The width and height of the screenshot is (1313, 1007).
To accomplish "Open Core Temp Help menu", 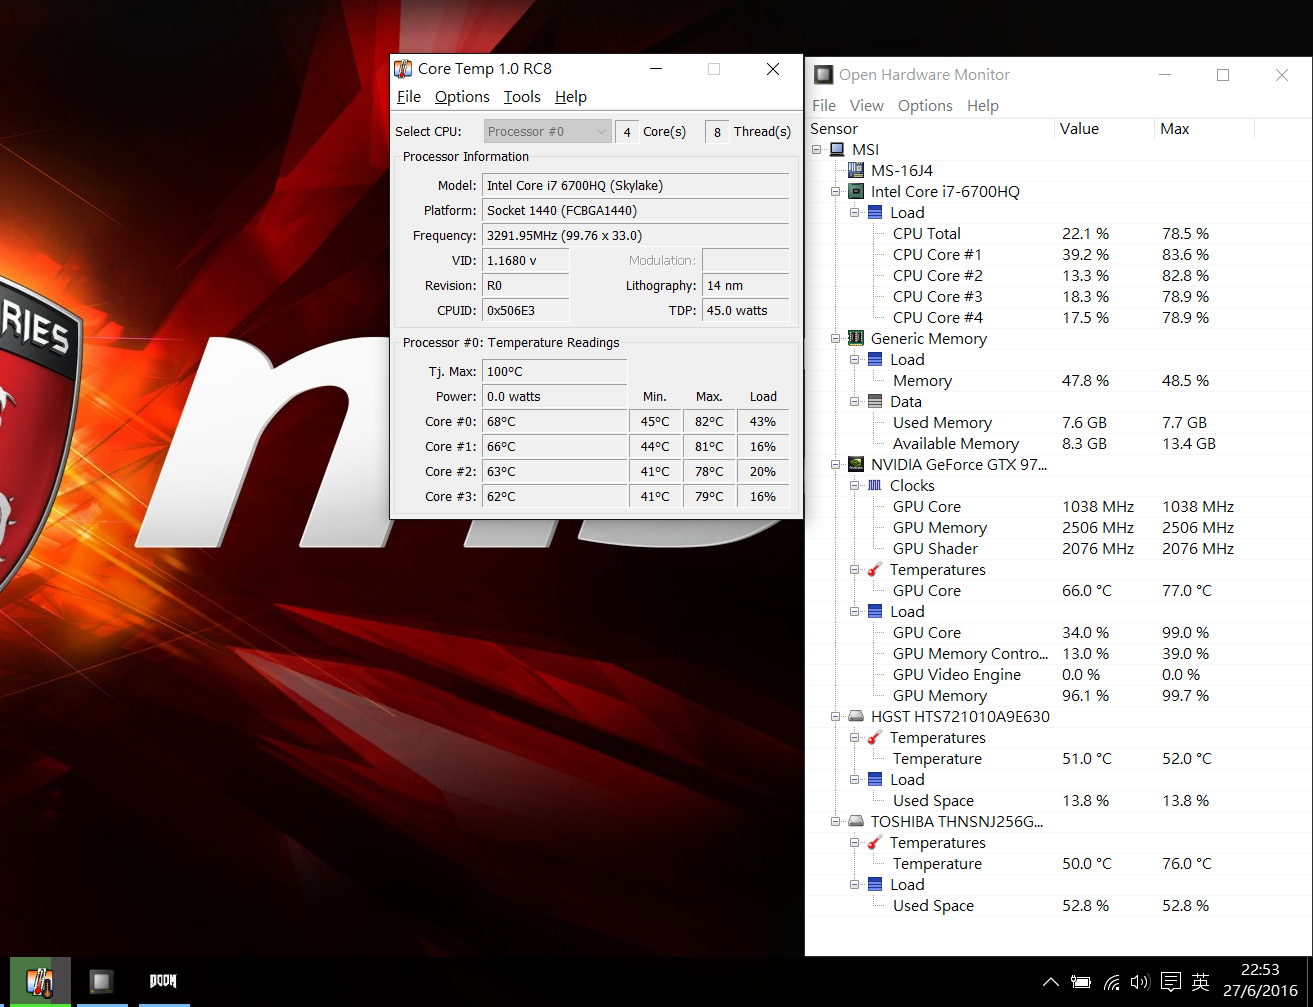I will pyautogui.click(x=571, y=97).
